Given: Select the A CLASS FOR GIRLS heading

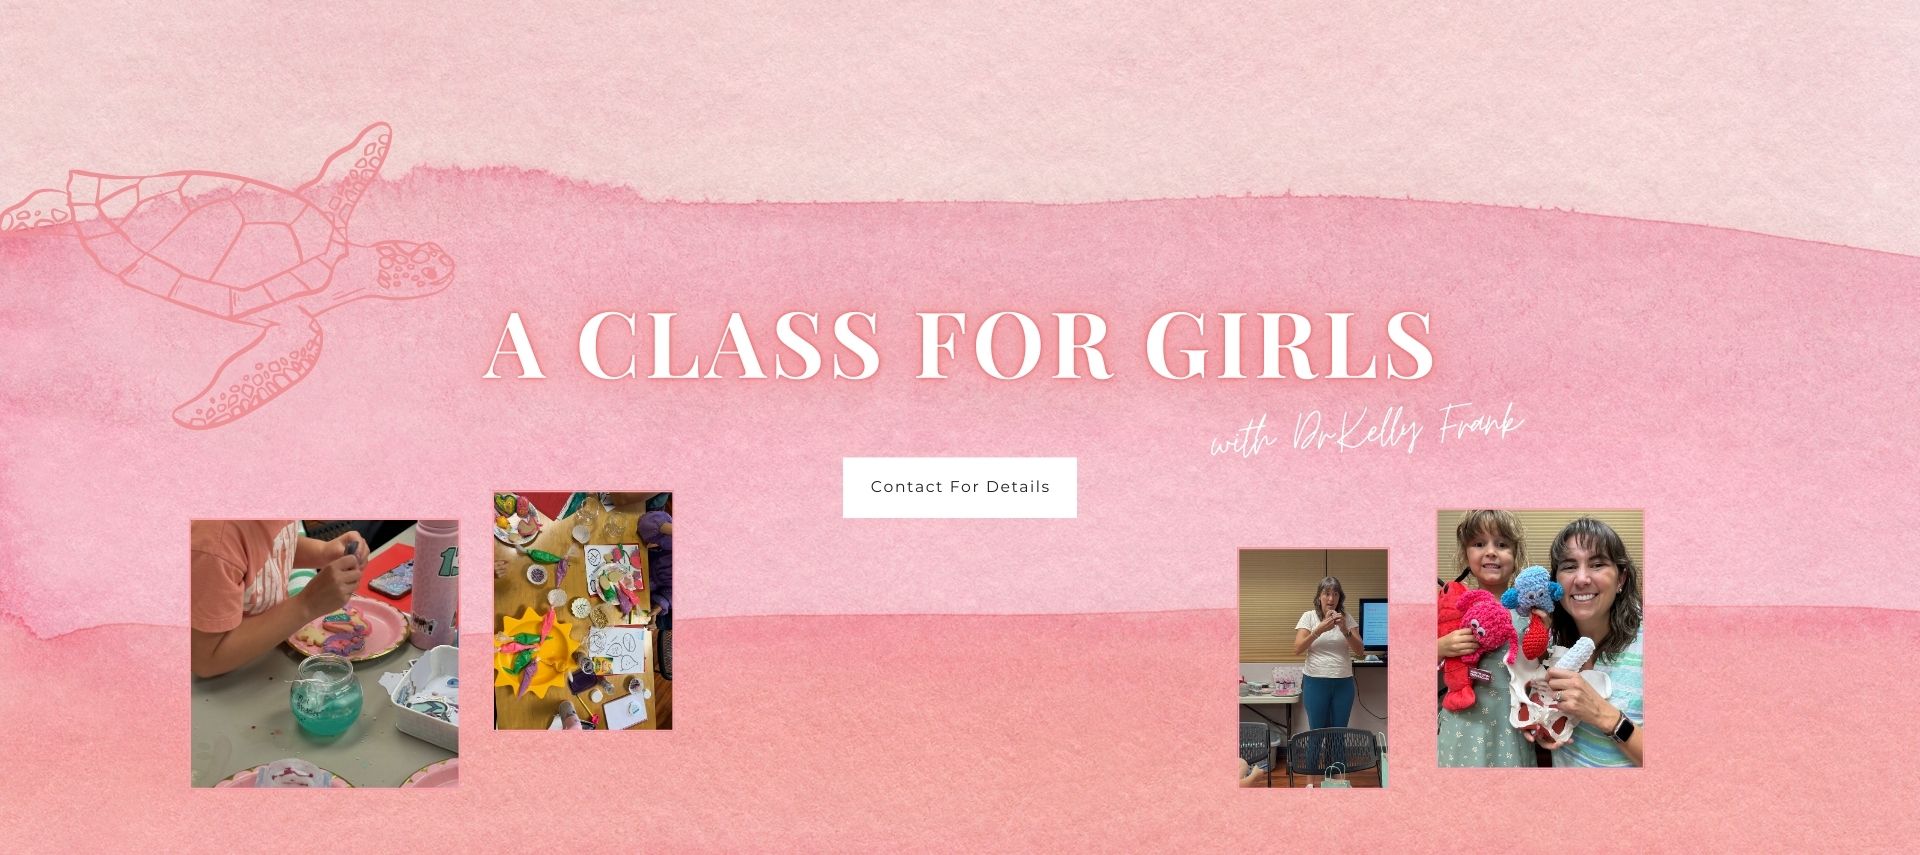Looking at the screenshot, I should [x=960, y=344].
